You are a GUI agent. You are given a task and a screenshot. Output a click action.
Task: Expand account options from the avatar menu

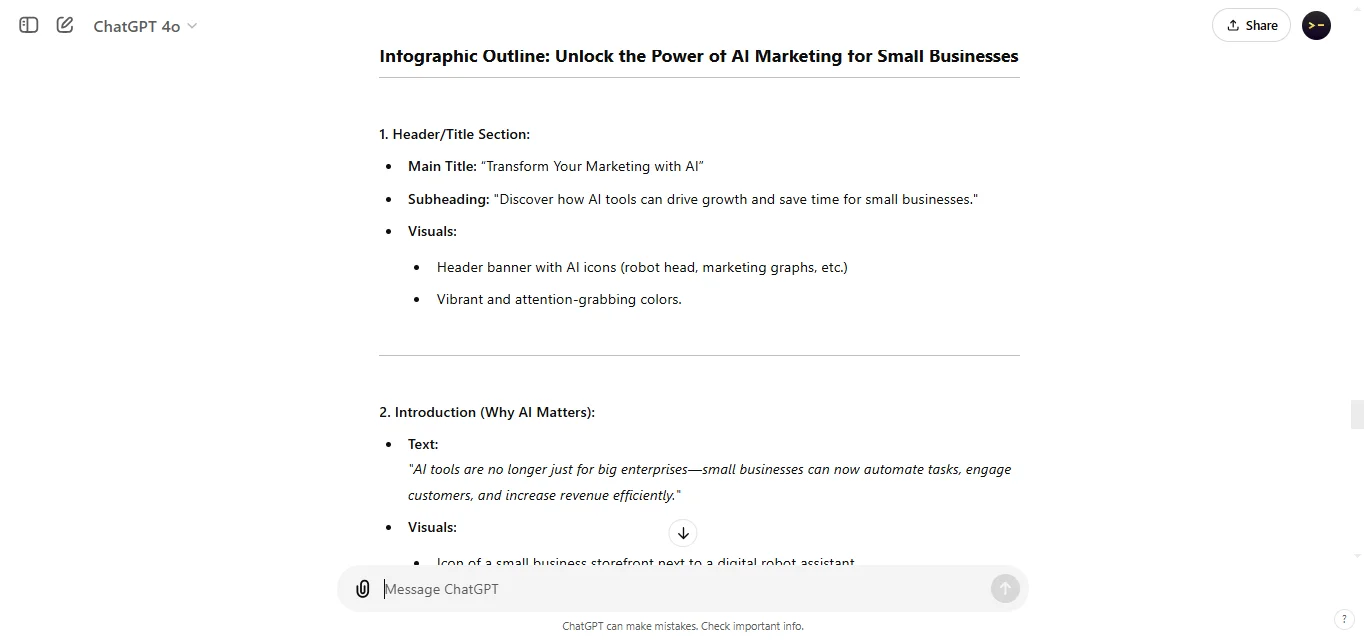coord(1316,25)
